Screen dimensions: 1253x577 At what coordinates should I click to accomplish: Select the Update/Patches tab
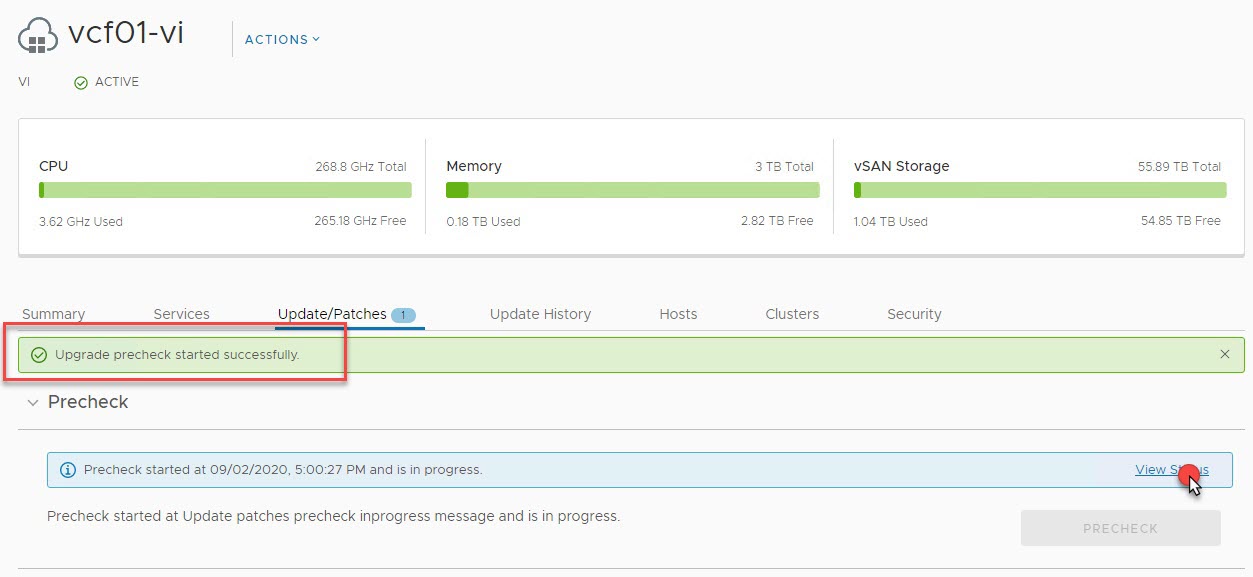[332, 314]
